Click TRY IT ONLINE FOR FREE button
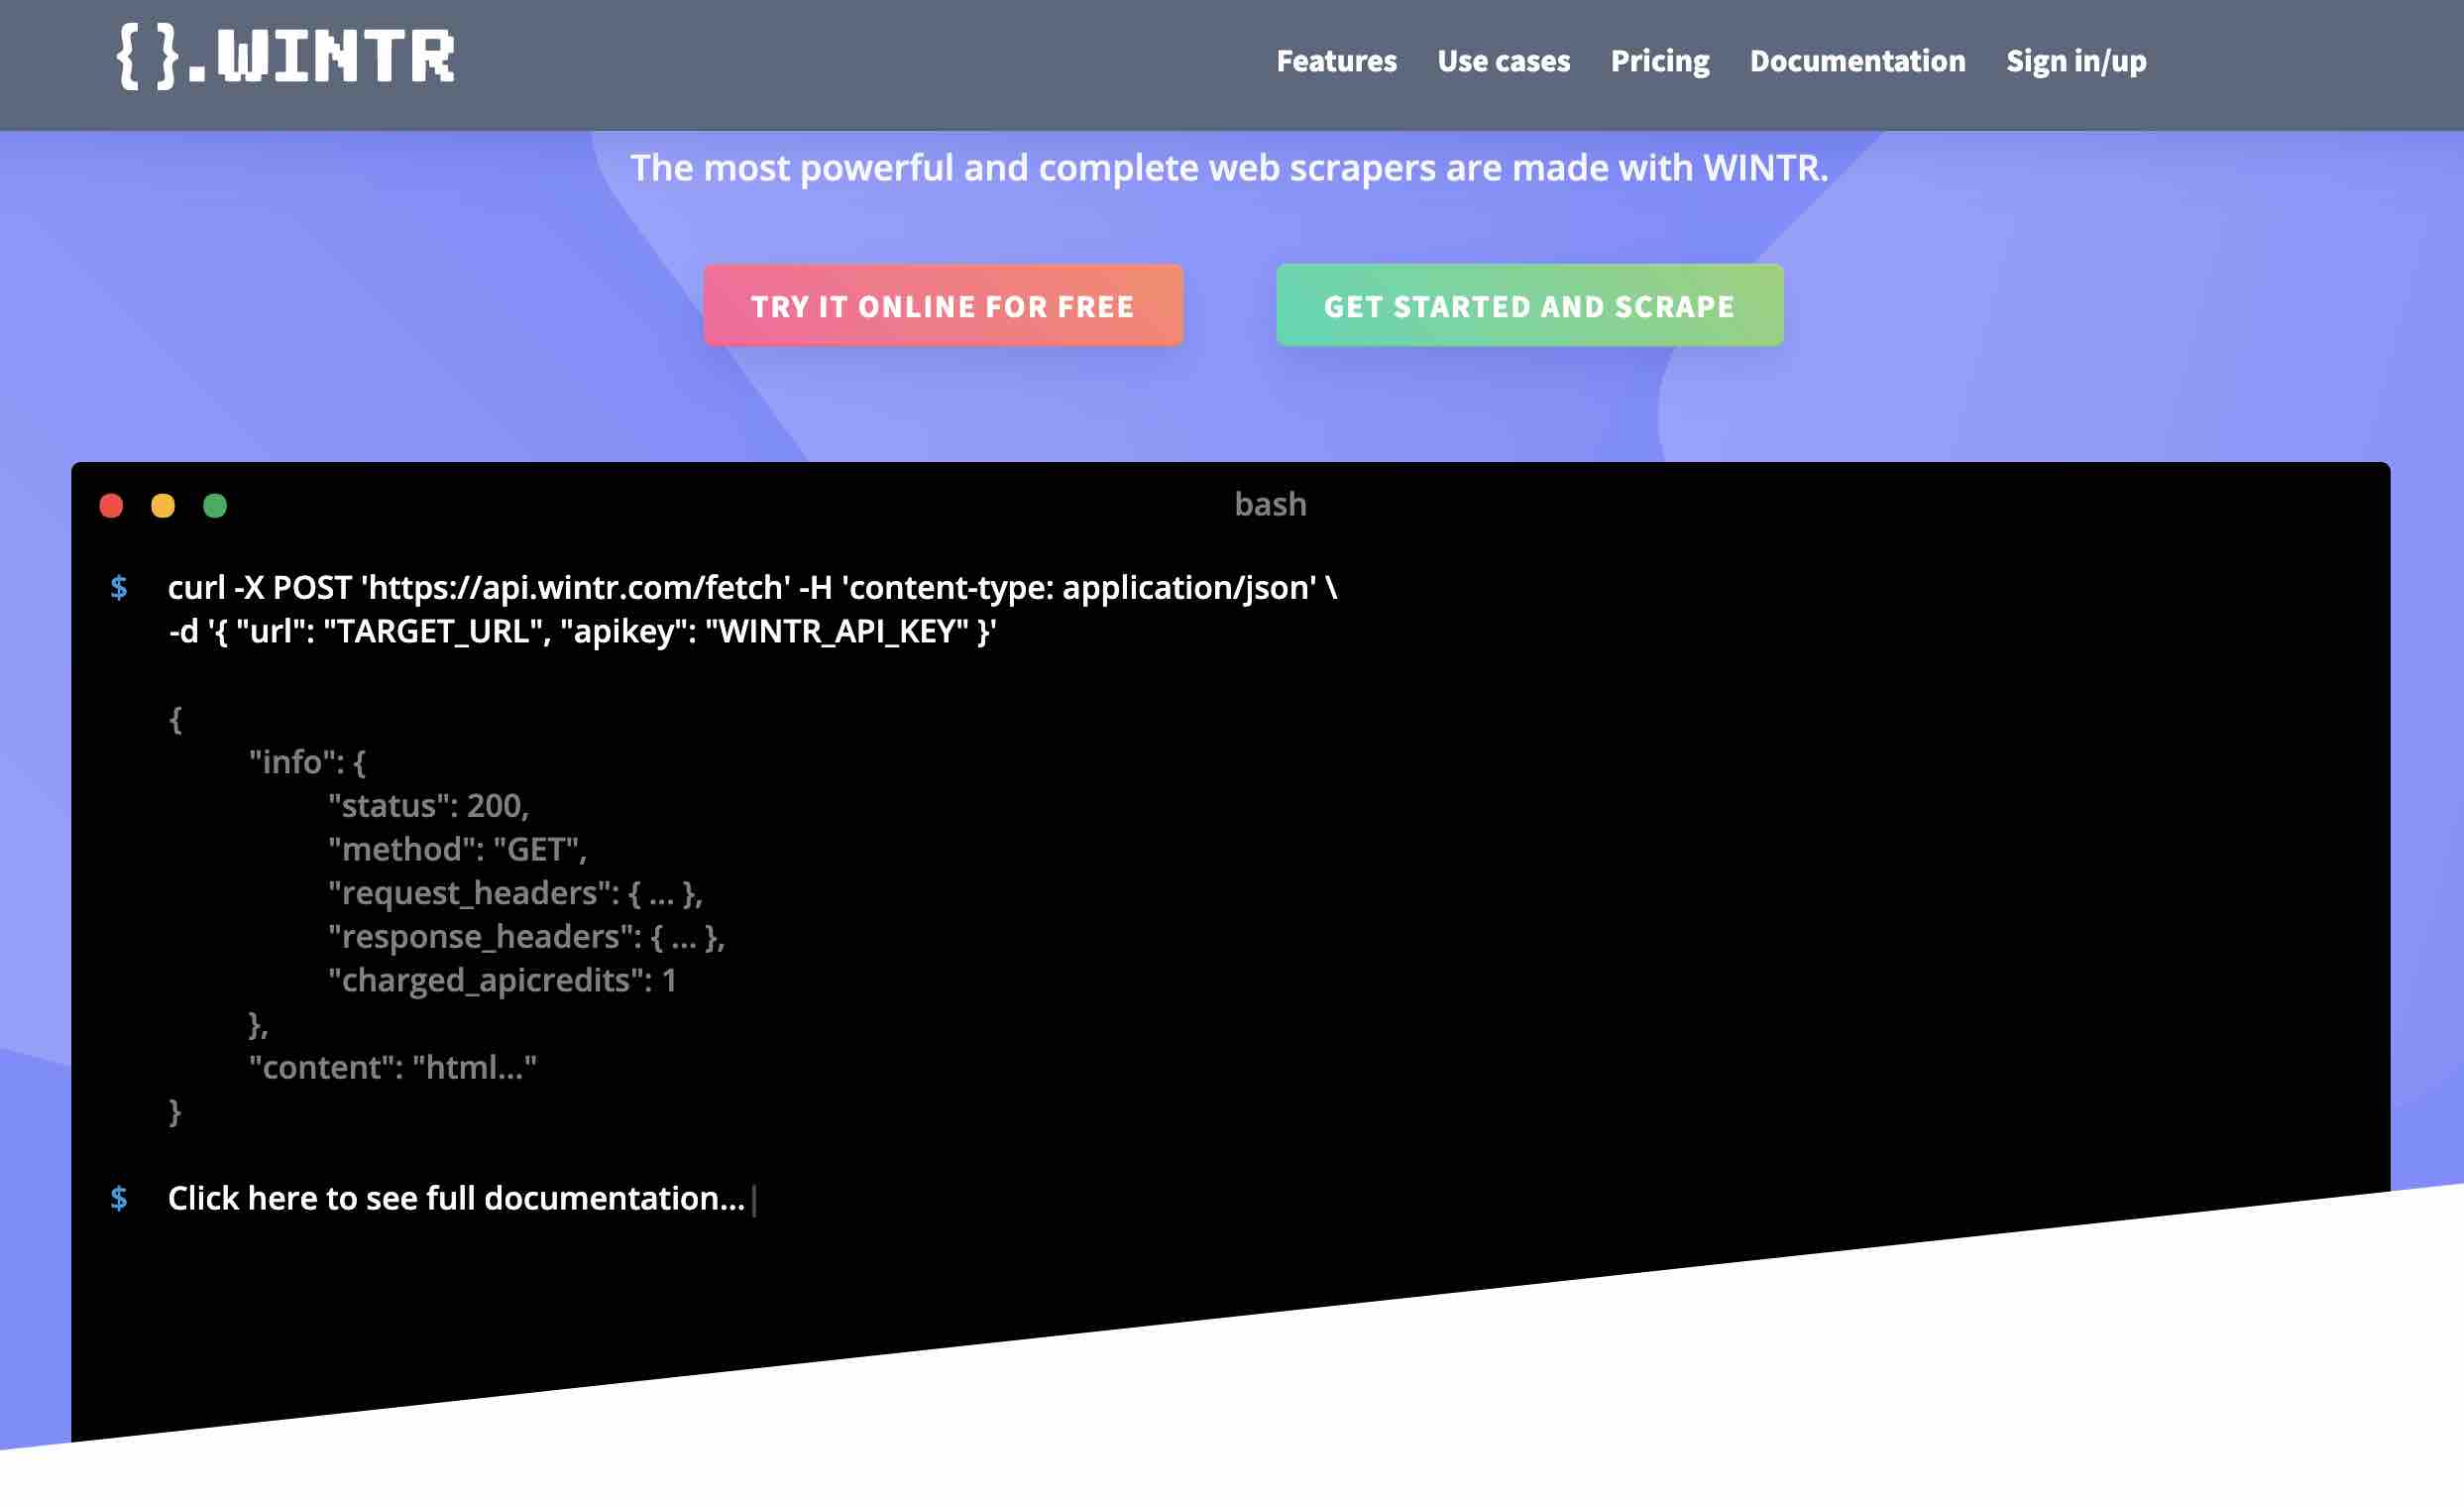The width and height of the screenshot is (2464, 1507). tap(942, 305)
